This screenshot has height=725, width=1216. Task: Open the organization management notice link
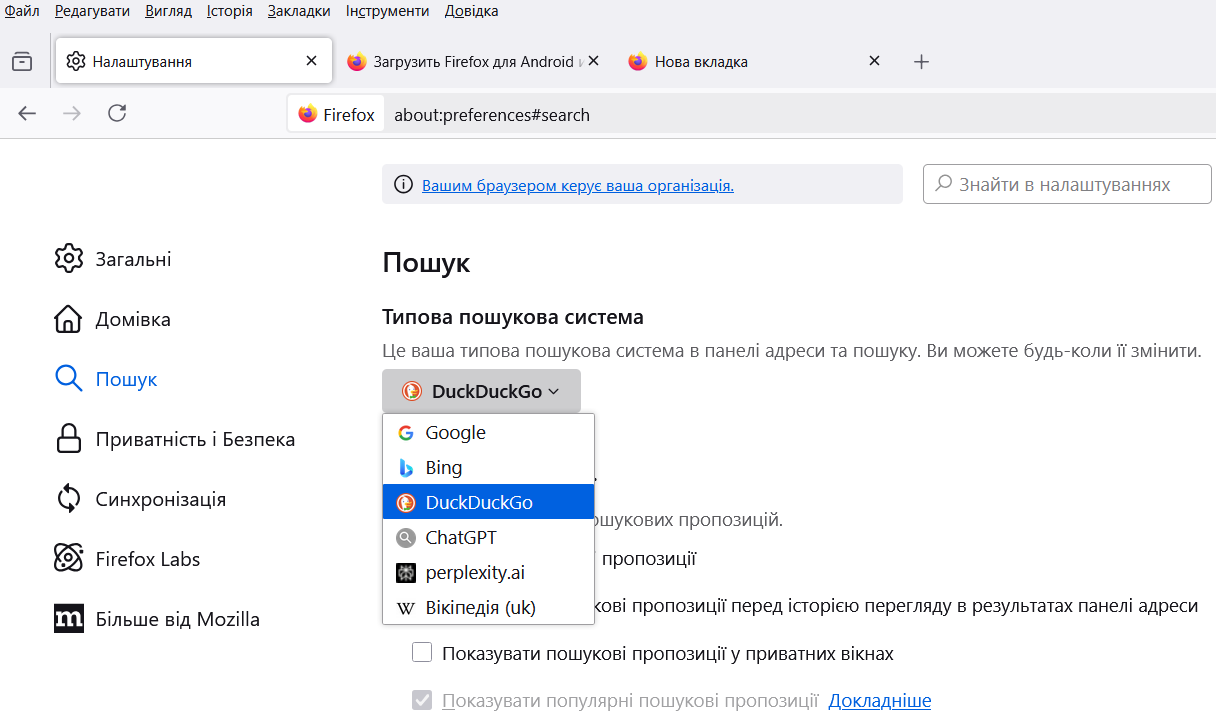pos(578,185)
